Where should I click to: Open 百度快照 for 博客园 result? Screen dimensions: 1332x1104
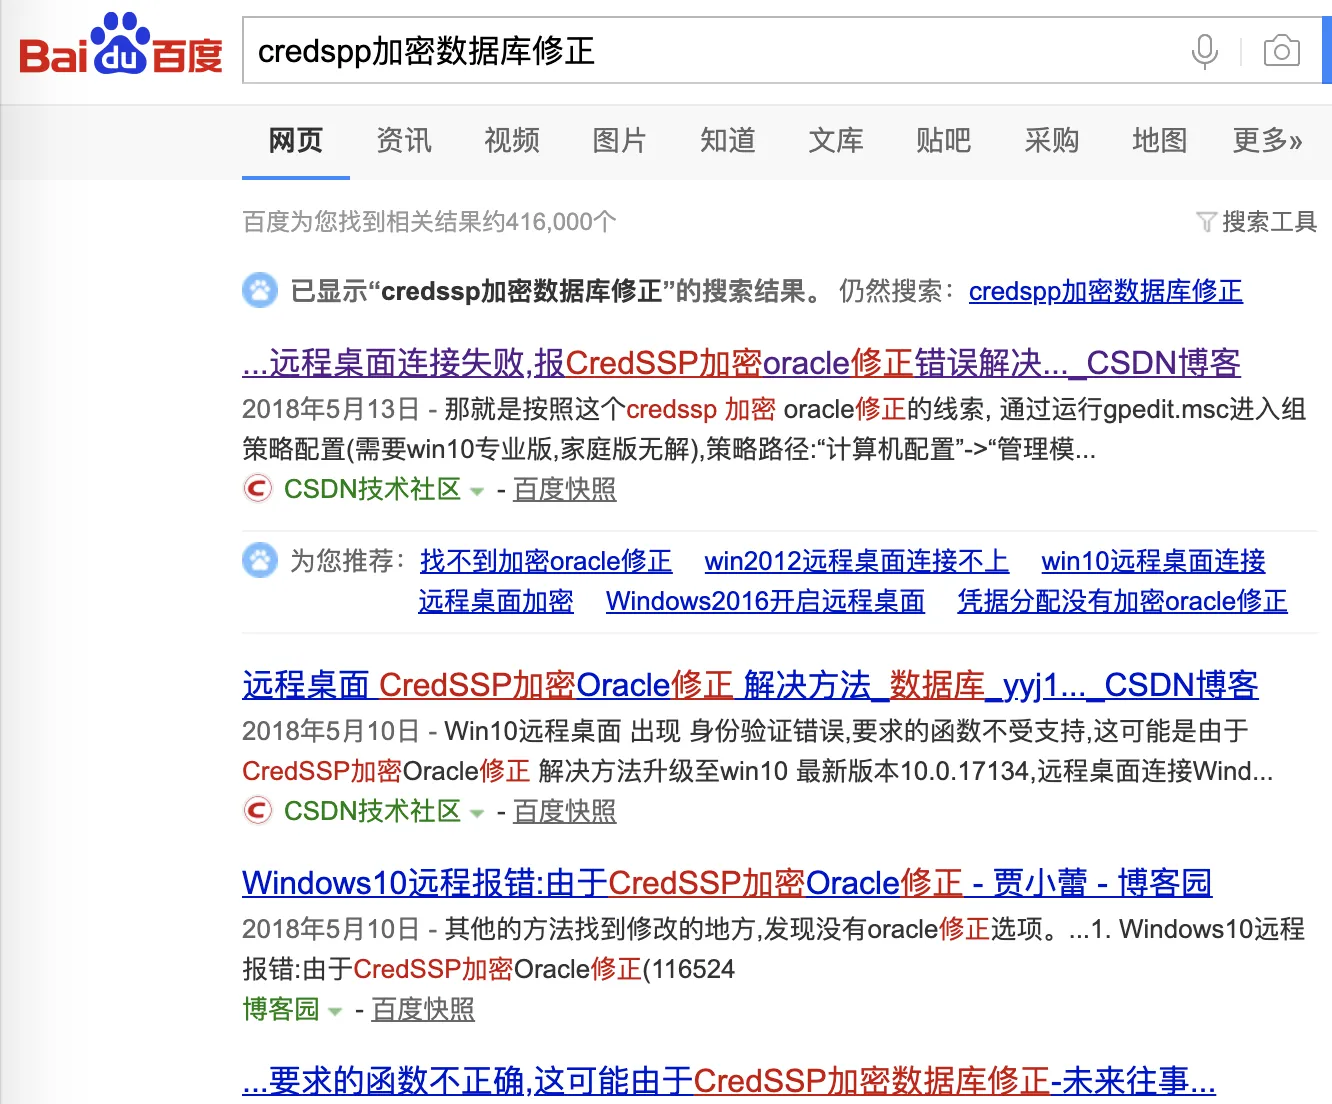(x=423, y=1009)
